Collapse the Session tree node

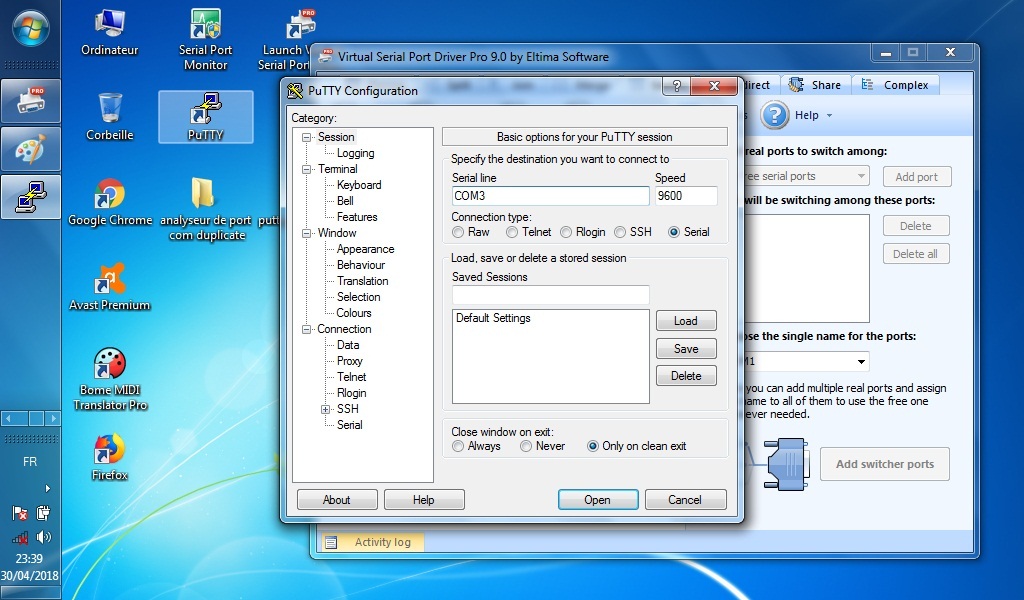point(306,138)
